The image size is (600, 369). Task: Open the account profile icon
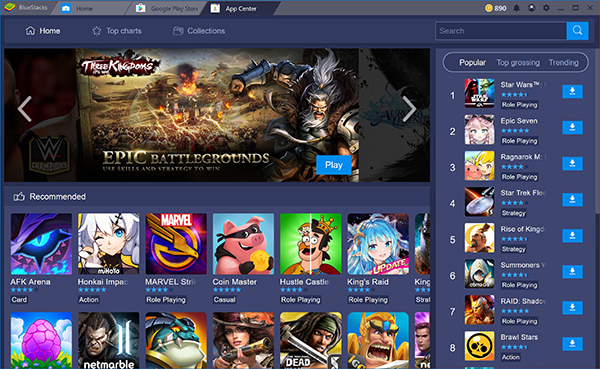532,8
